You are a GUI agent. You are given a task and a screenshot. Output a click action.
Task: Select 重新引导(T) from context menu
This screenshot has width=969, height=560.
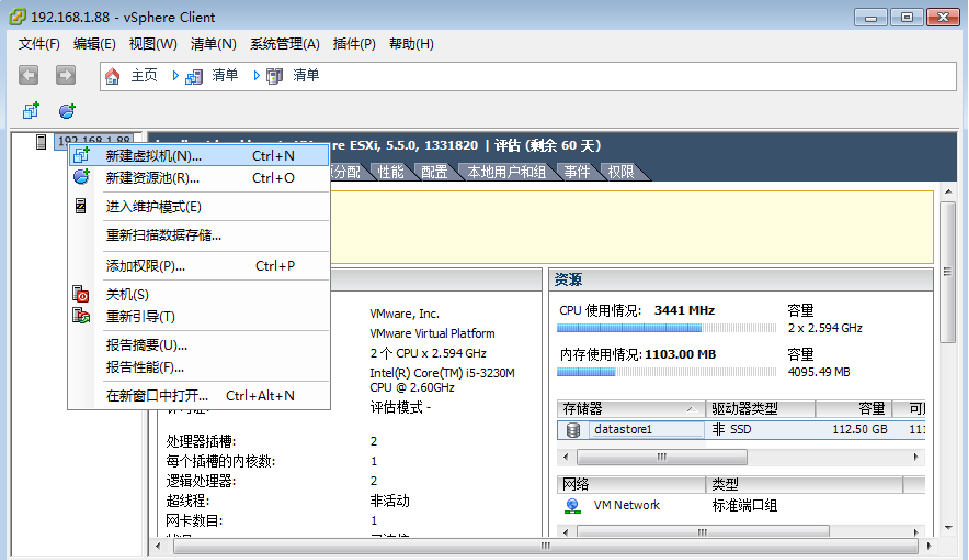[199, 316]
